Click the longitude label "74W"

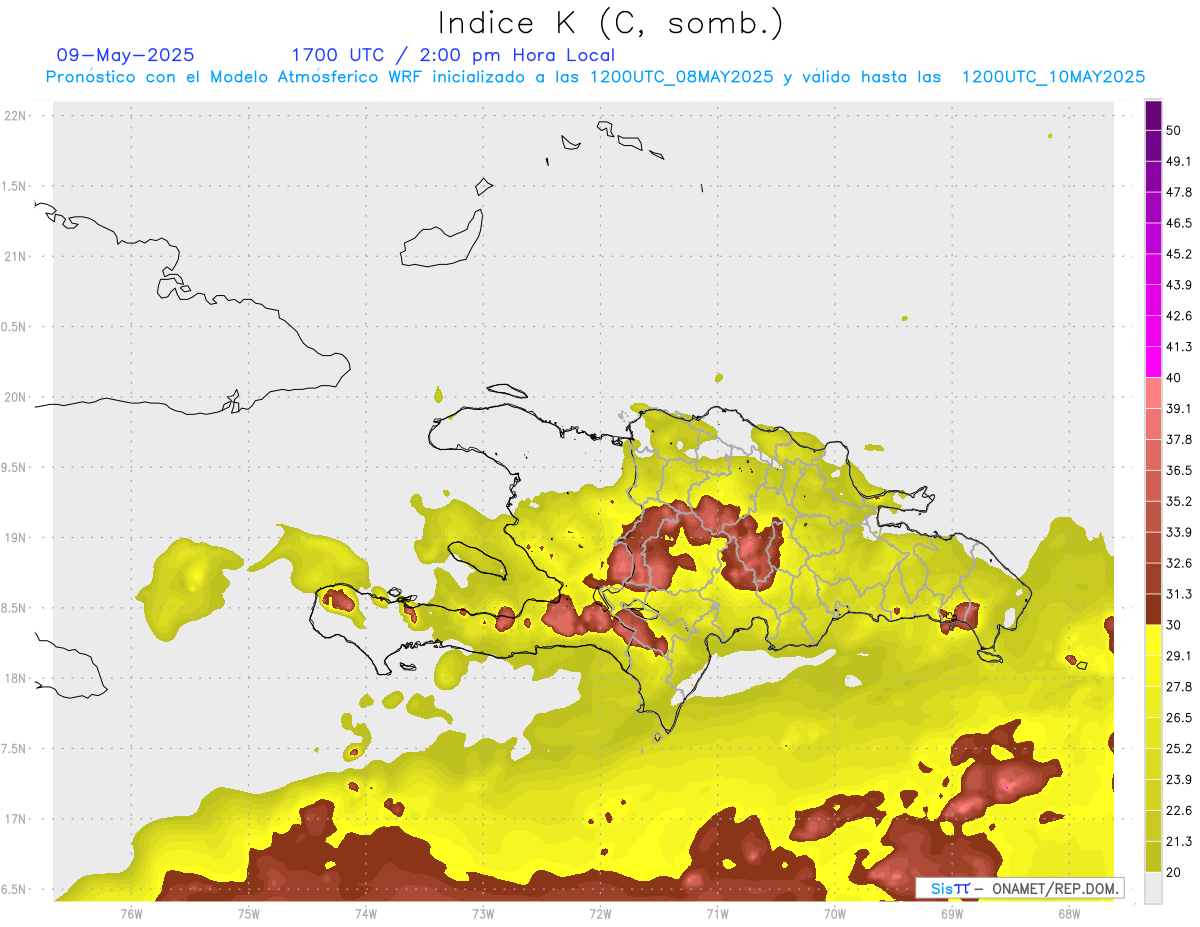pyautogui.click(x=365, y=914)
